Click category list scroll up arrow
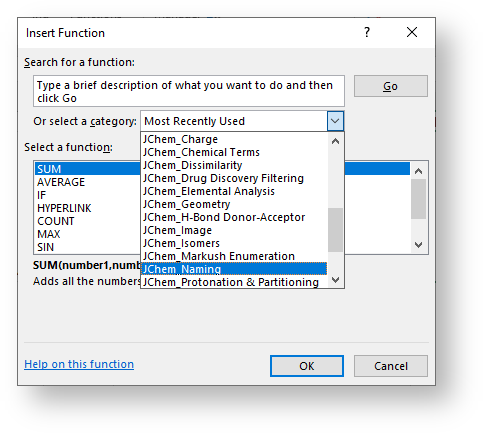484x434 pixels. point(335,141)
